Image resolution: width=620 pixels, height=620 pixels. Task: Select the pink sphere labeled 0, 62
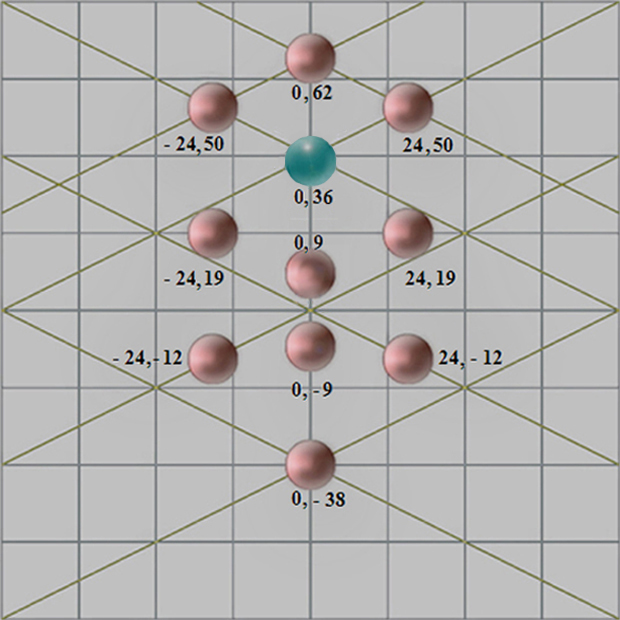tap(310, 57)
